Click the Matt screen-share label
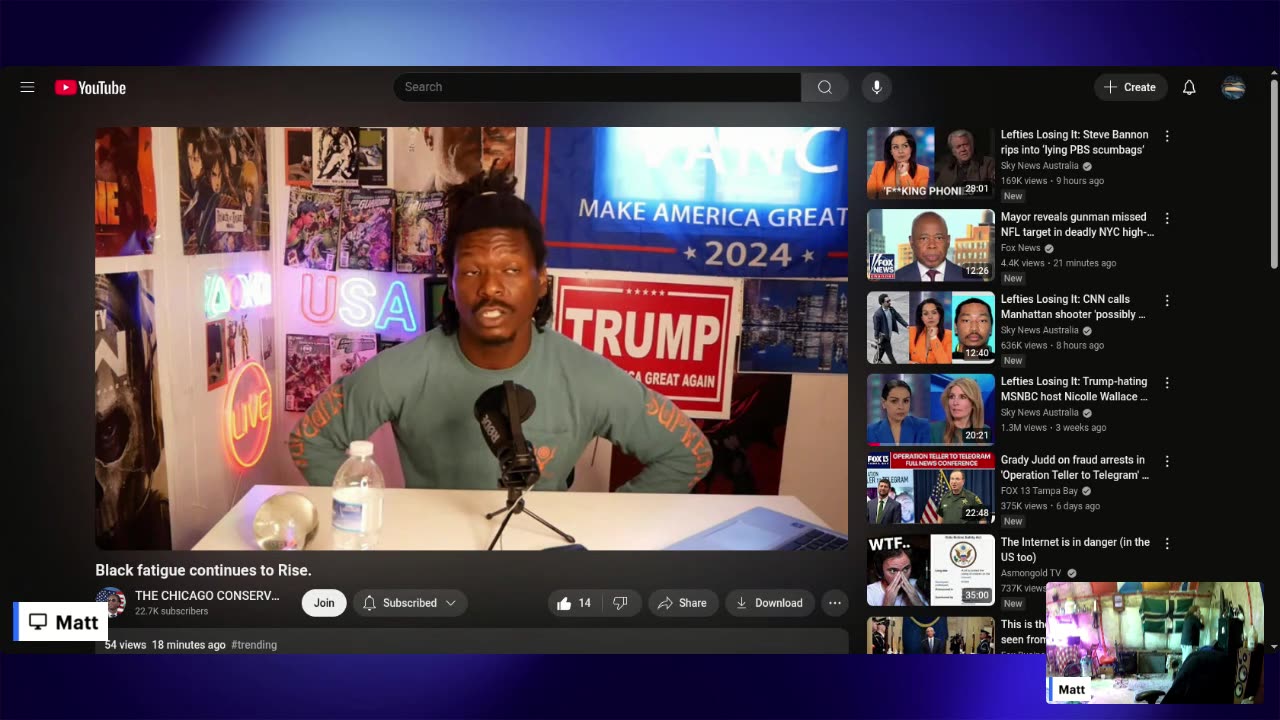The width and height of the screenshot is (1280, 720). click(x=62, y=622)
